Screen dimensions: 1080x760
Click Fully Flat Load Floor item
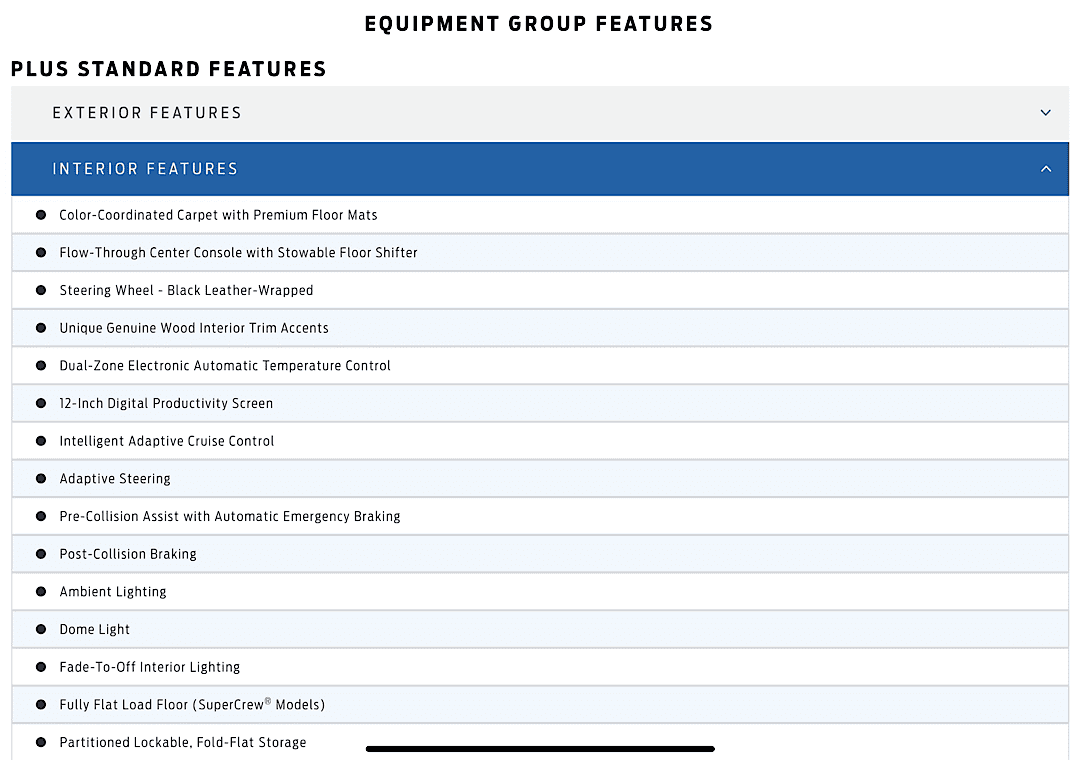click(191, 705)
